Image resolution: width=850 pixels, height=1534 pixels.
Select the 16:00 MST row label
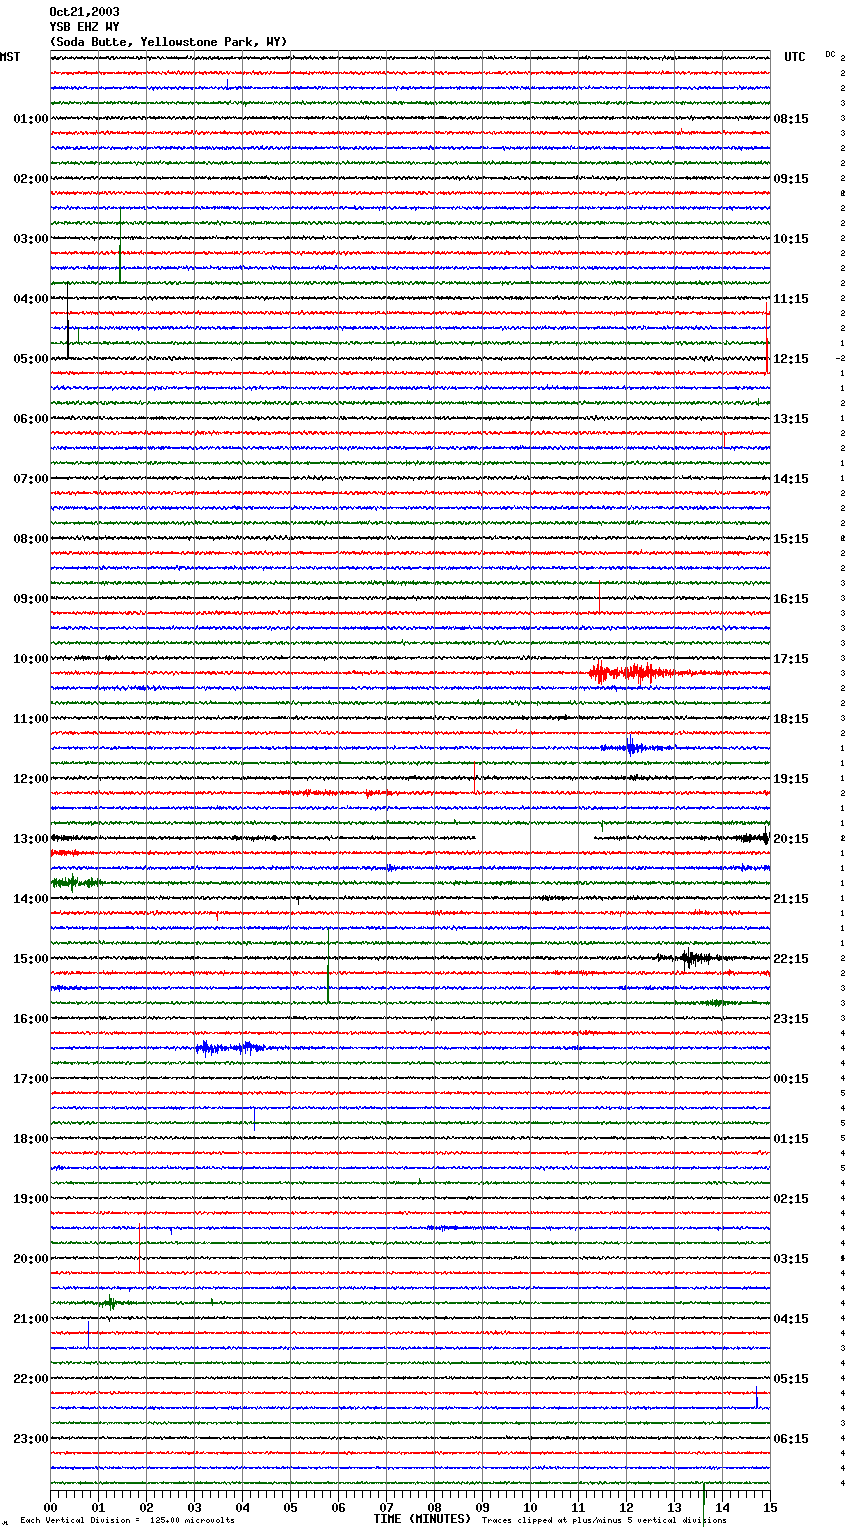(30, 1019)
